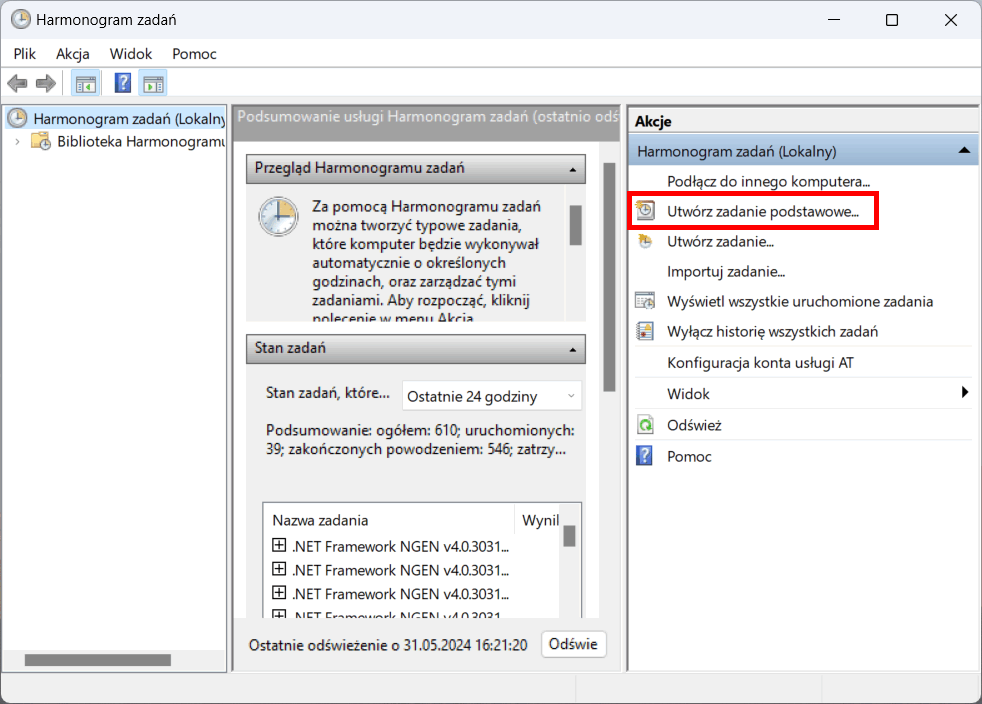
Task: Open the Widok submenu in Akcje pane
Action: (x=965, y=393)
